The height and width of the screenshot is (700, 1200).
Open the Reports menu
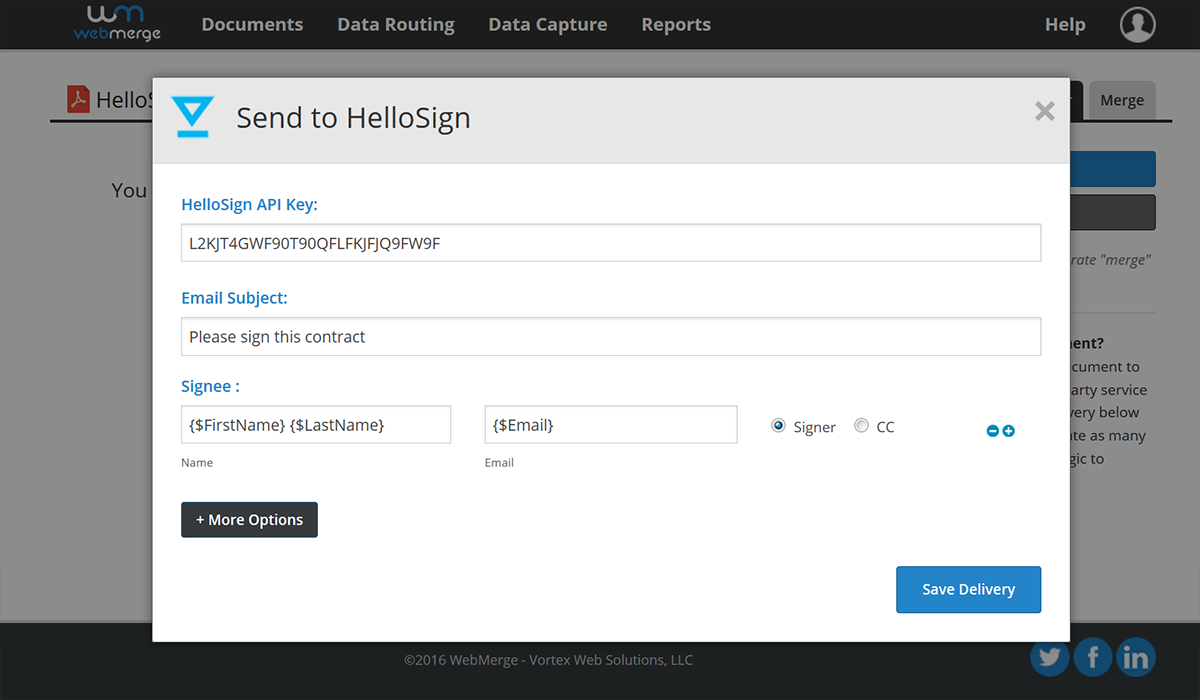pos(676,25)
